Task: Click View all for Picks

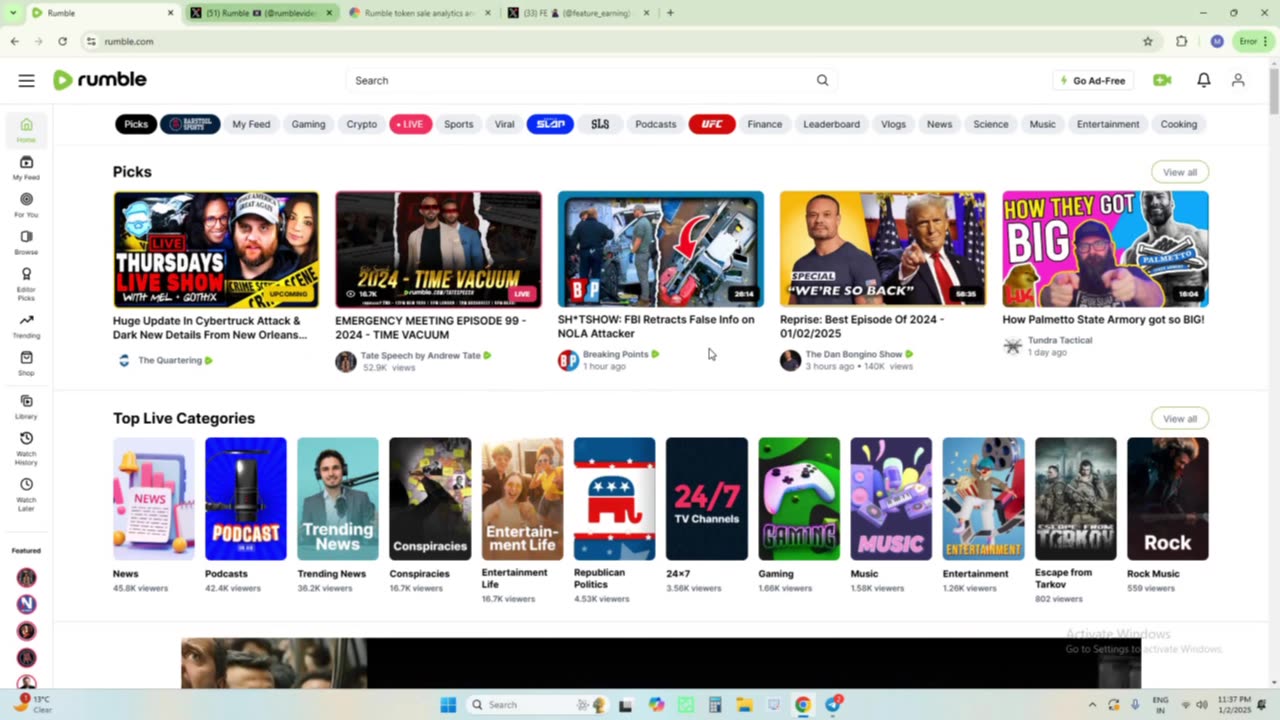Action: [x=1180, y=172]
